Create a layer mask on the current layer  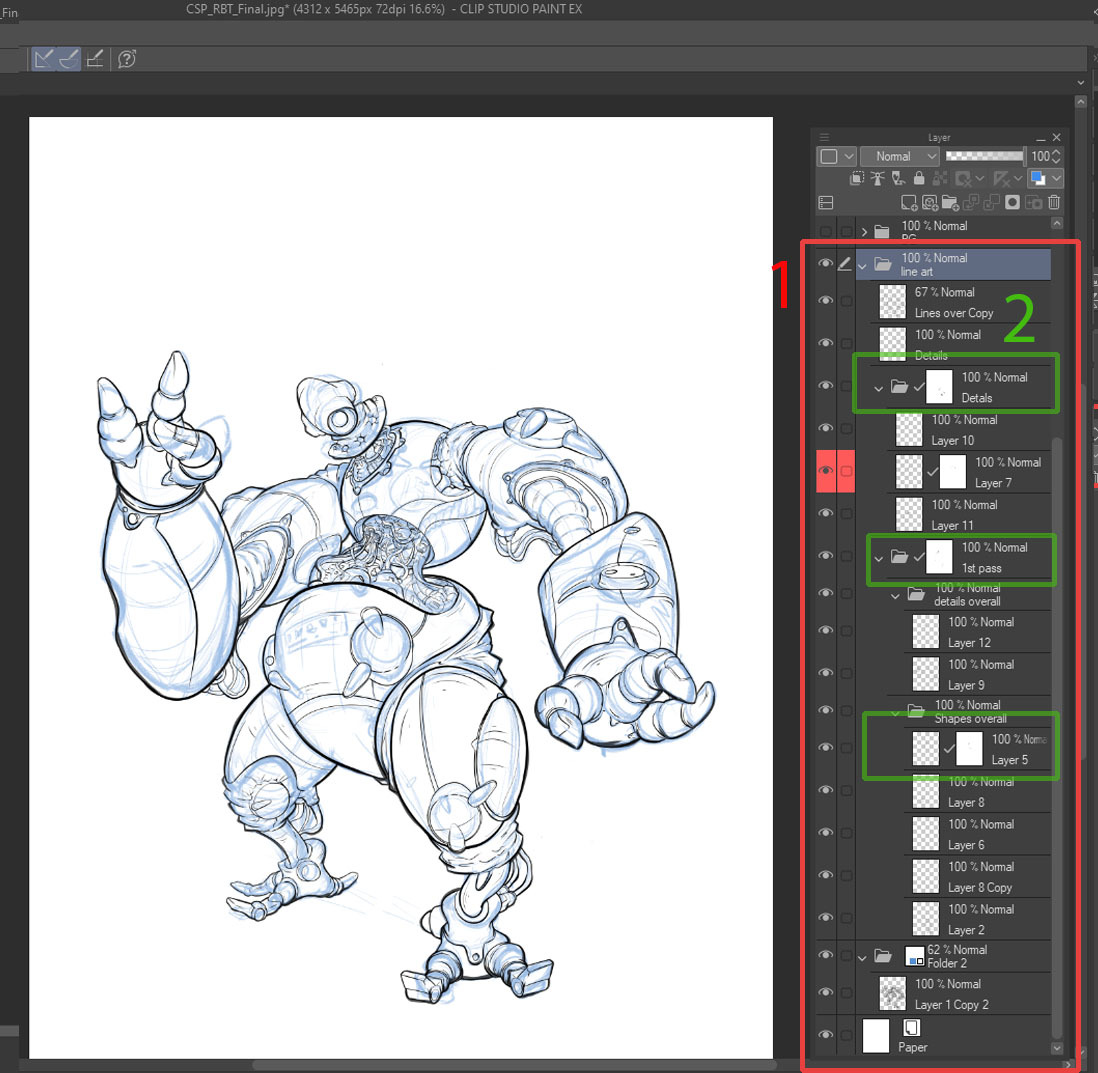tap(1011, 202)
